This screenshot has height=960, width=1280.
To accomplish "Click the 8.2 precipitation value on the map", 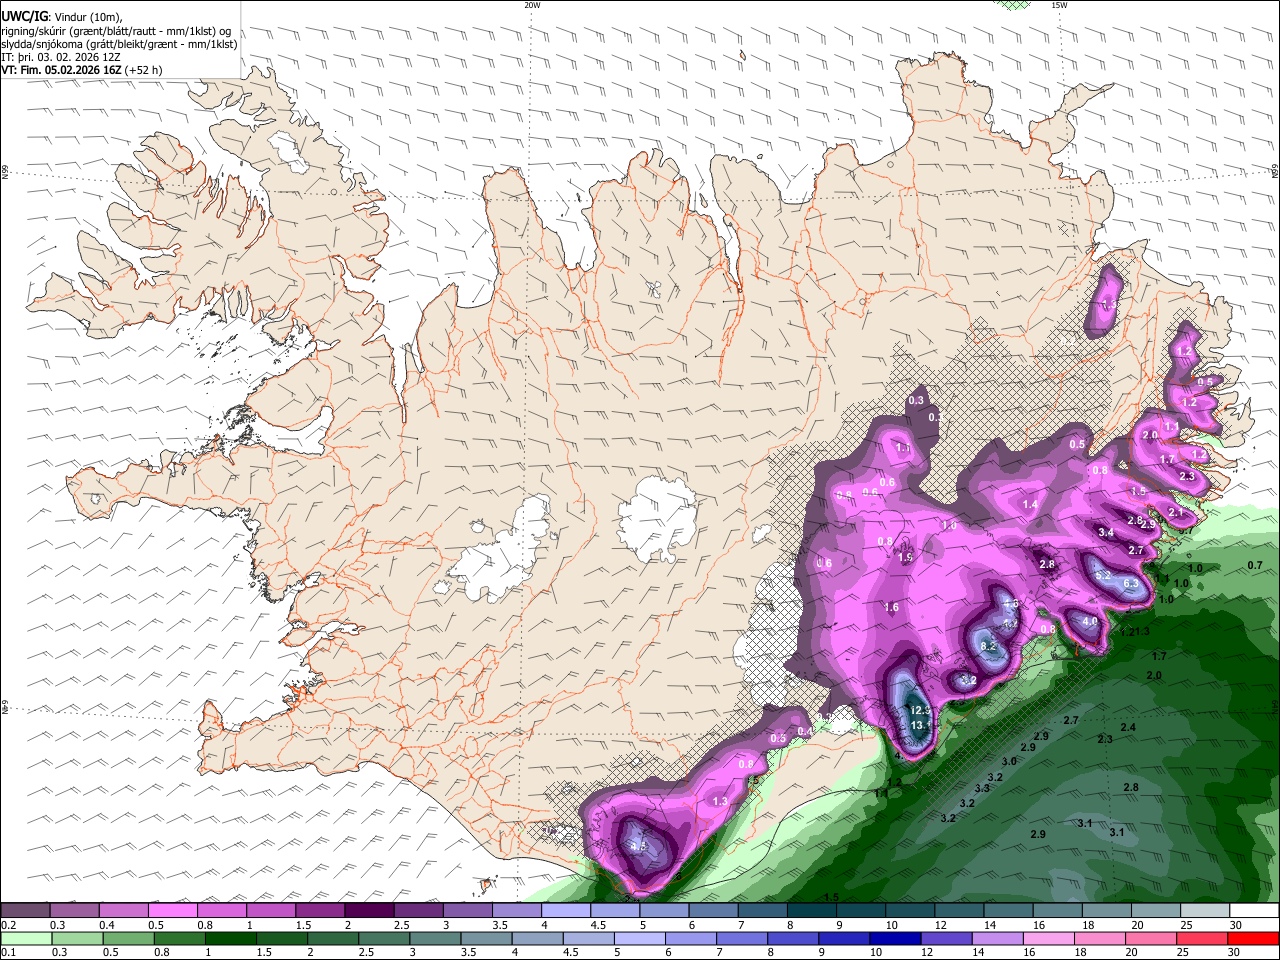I will [x=989, y=647].
